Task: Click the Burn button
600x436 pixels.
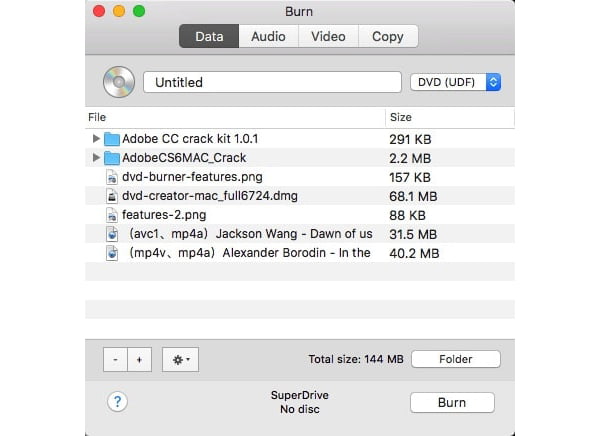Action: (452, 402)
